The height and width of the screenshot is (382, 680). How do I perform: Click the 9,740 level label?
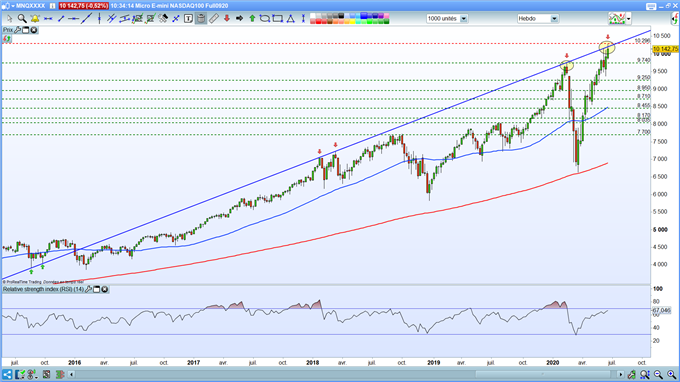[x=644, y=60]
